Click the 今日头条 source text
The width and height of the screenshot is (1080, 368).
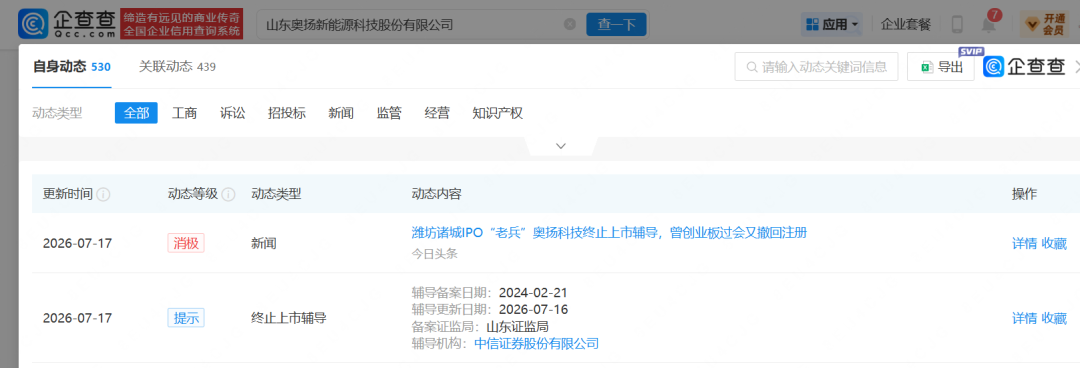click(x=435, y=254)
